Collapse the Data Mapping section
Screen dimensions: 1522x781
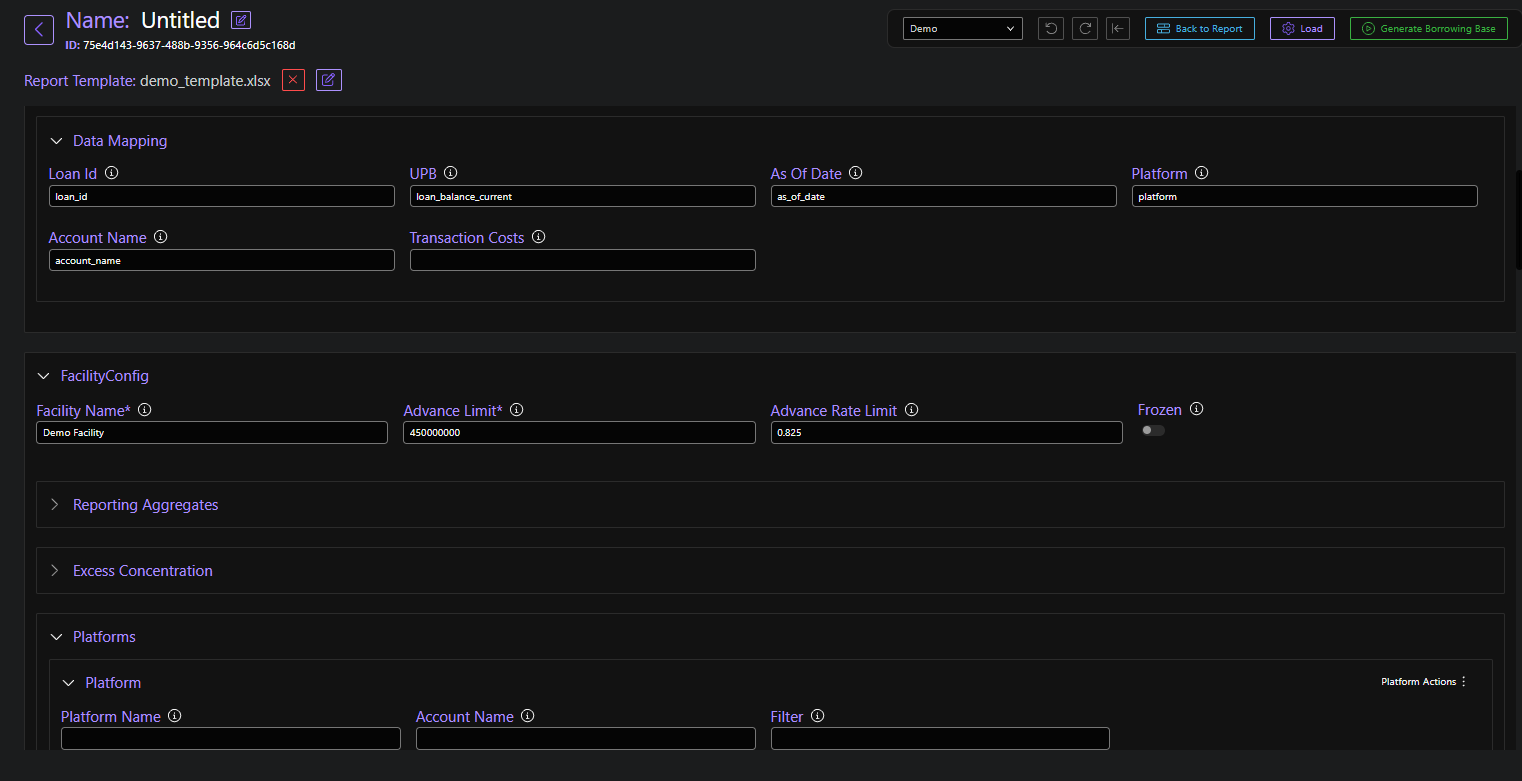tap(56, 141)
